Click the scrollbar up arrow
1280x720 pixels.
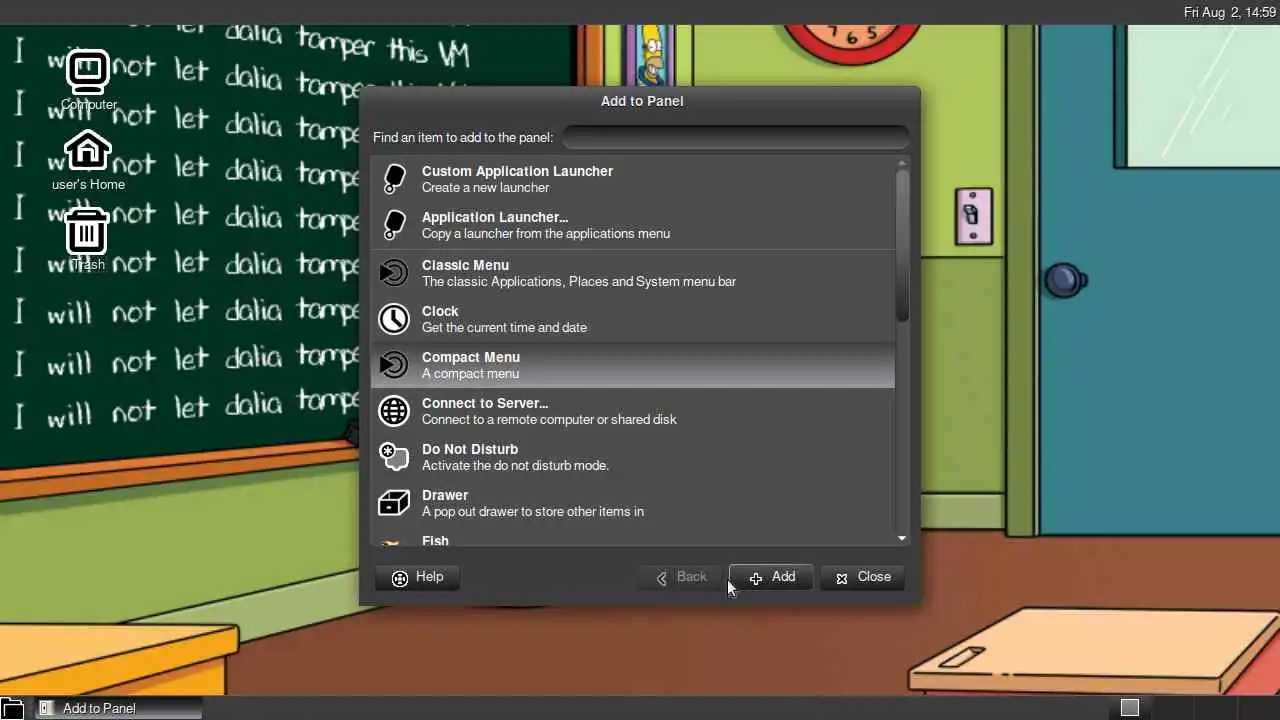[x=902, y=163]
